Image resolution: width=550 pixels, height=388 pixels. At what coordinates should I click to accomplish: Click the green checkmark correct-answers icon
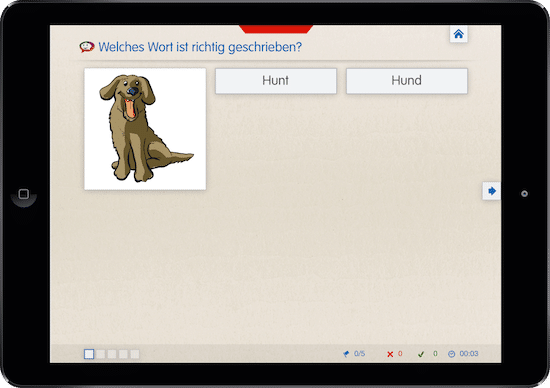(x=421, y=354)
